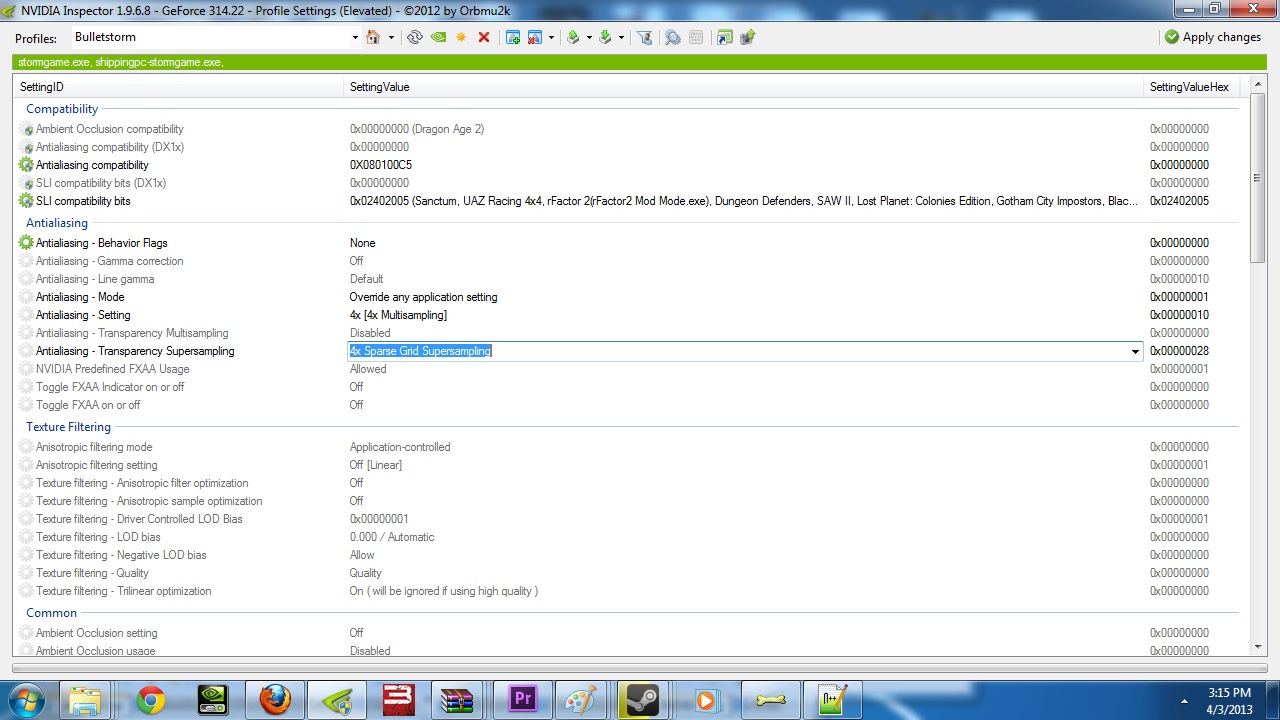Click the Apply changes button
Screen dimensions: 1280x720
coord(1213,37)
